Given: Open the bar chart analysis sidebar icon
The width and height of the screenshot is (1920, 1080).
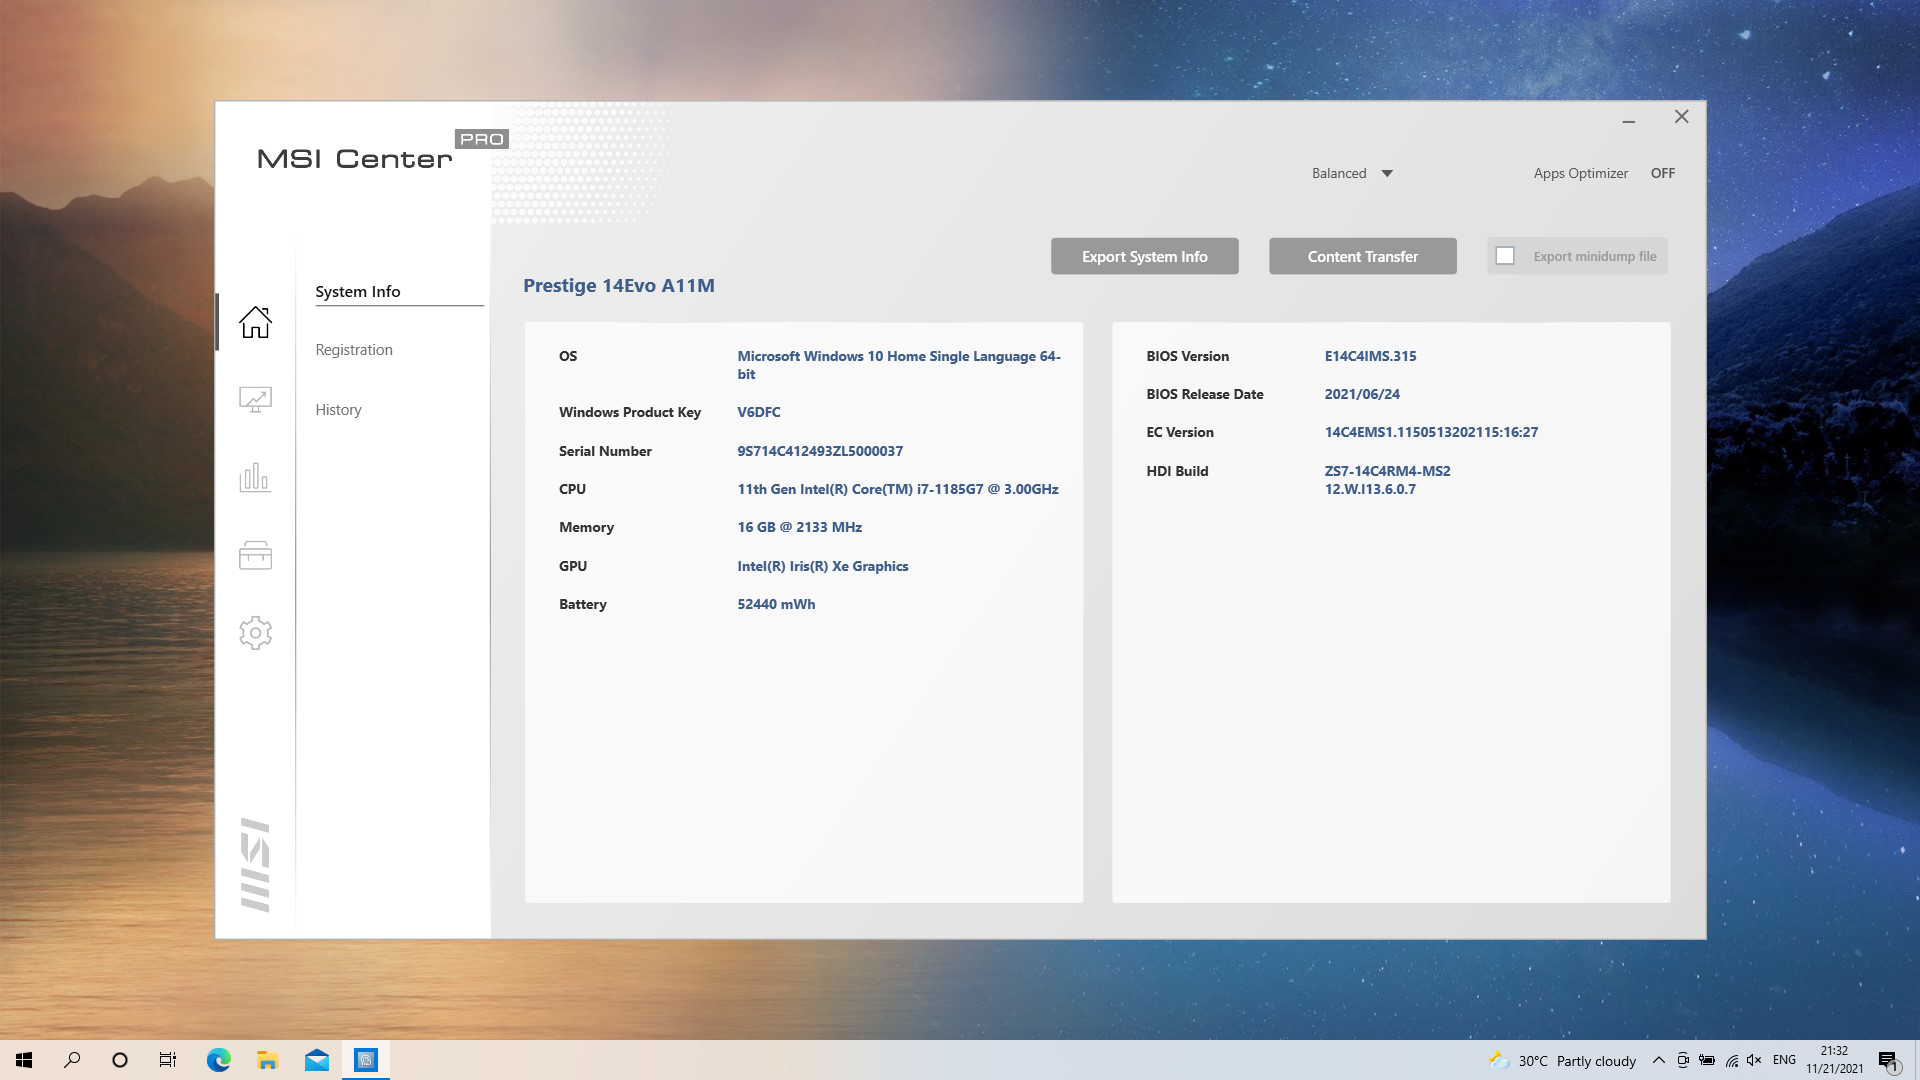Looking at the screenshot, I should [x=255, y=477].
